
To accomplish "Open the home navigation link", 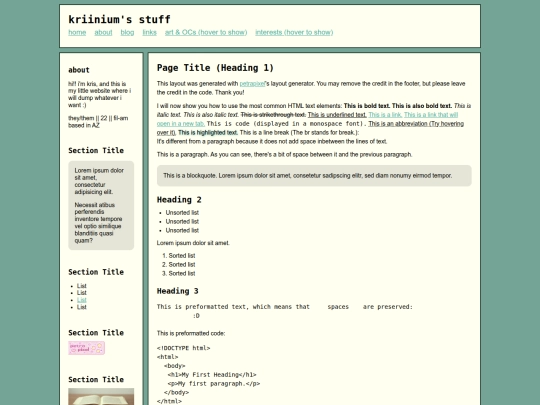I will click(77, 32).
